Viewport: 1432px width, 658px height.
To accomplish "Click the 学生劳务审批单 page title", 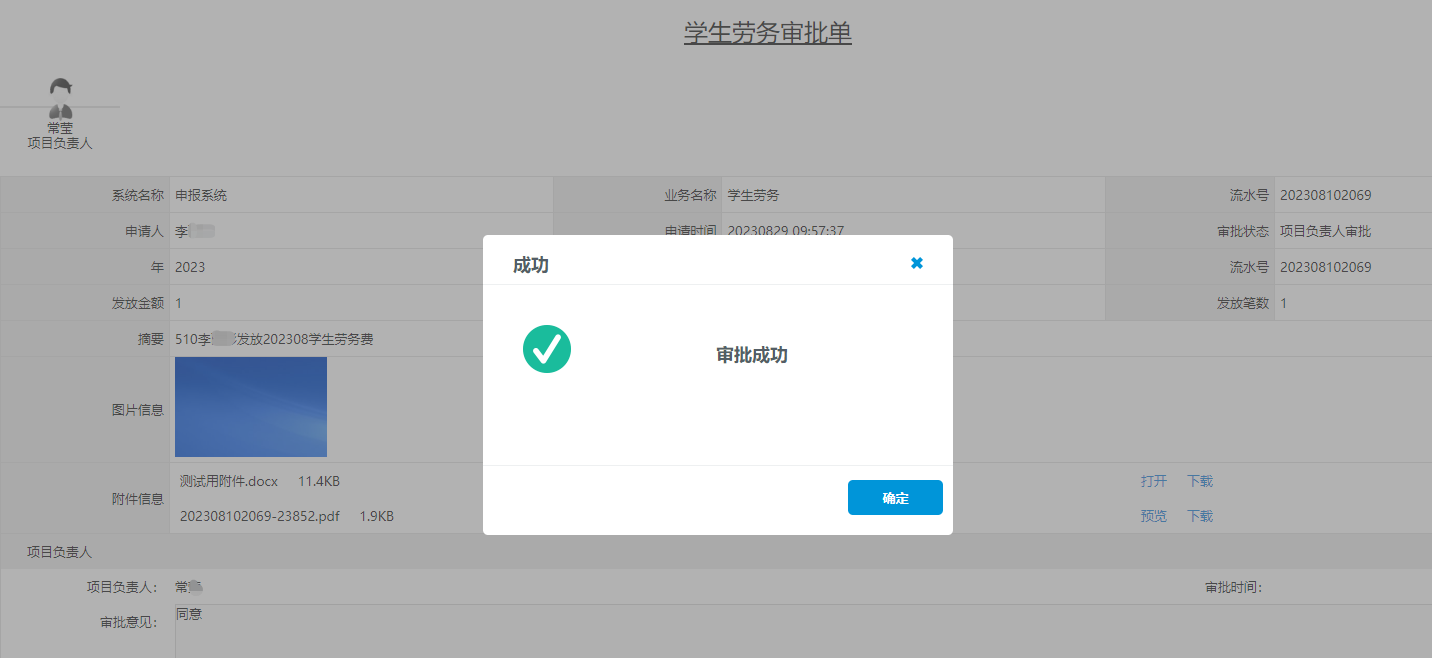I will pos(767,33).
